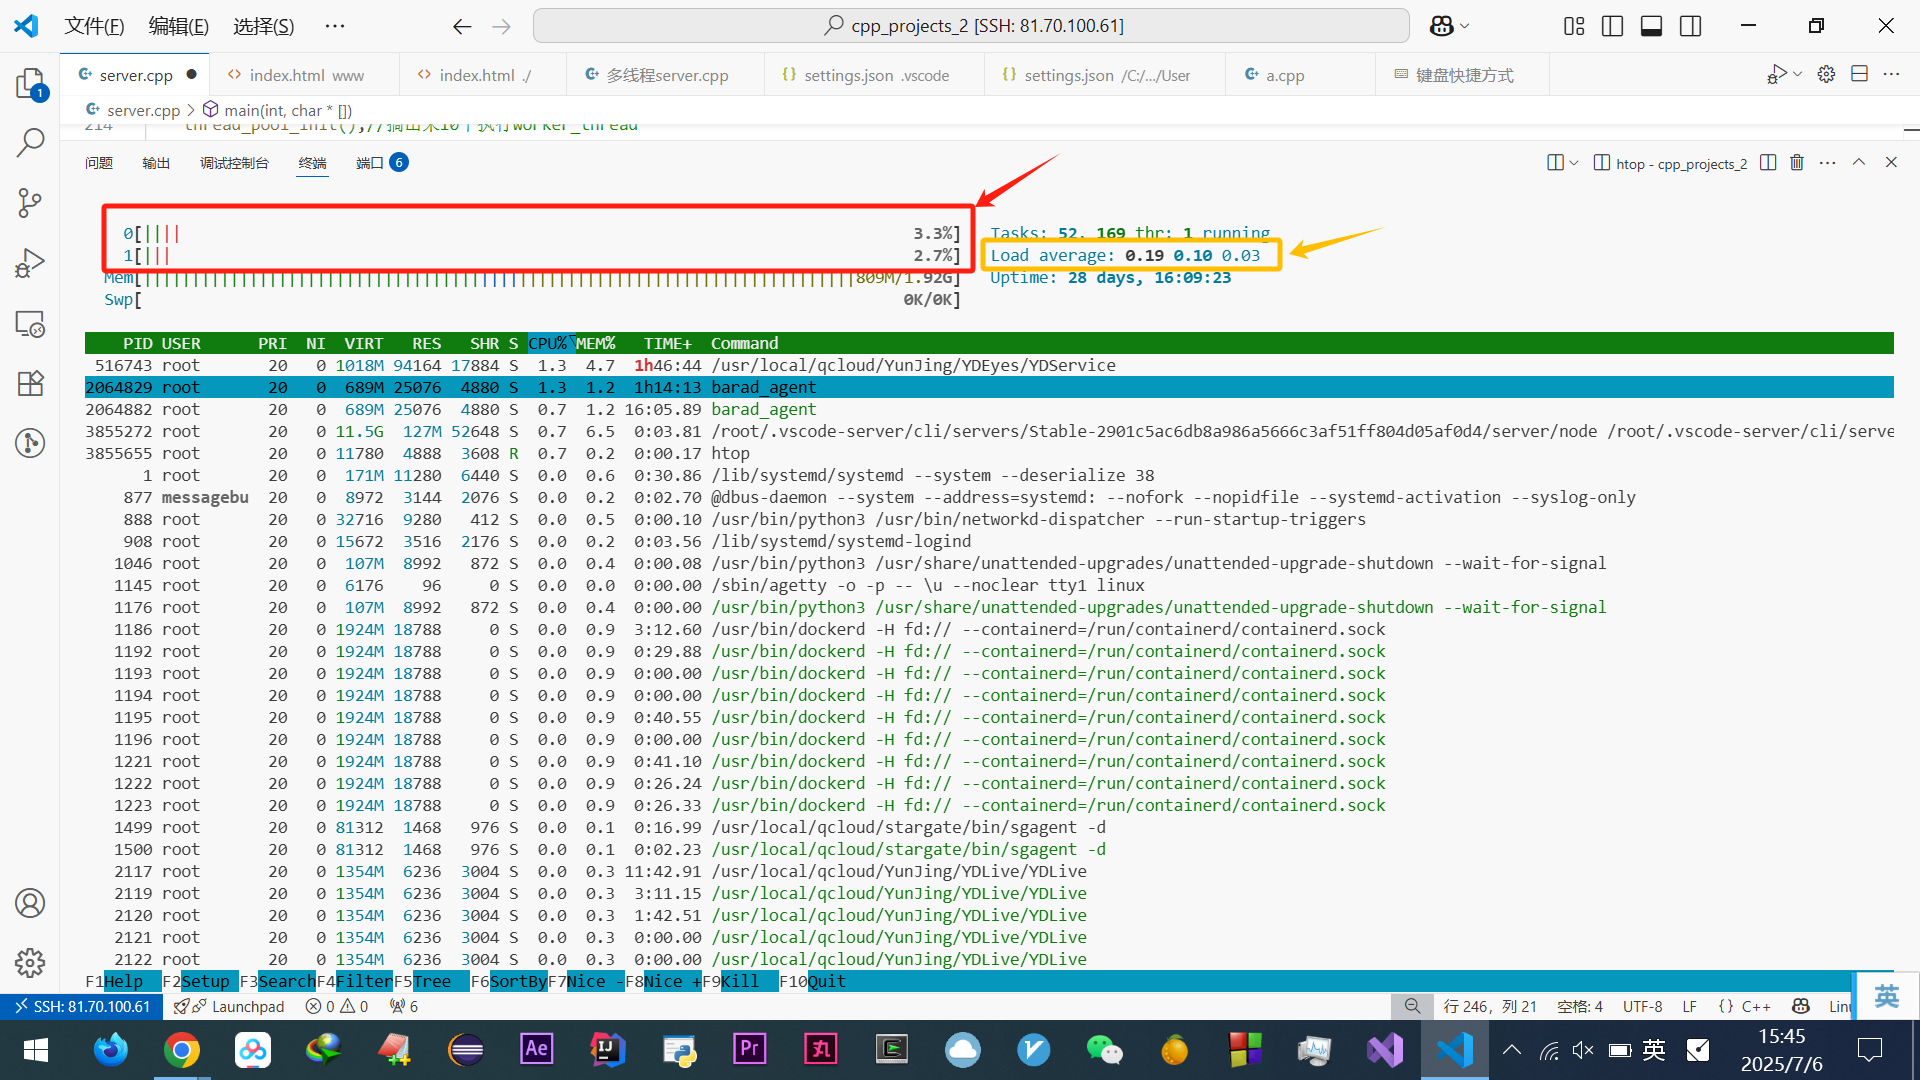Open Copilot dropdown in title bar
The height and width of the screenshot is (1080, 1920).
pos(1465,26)
